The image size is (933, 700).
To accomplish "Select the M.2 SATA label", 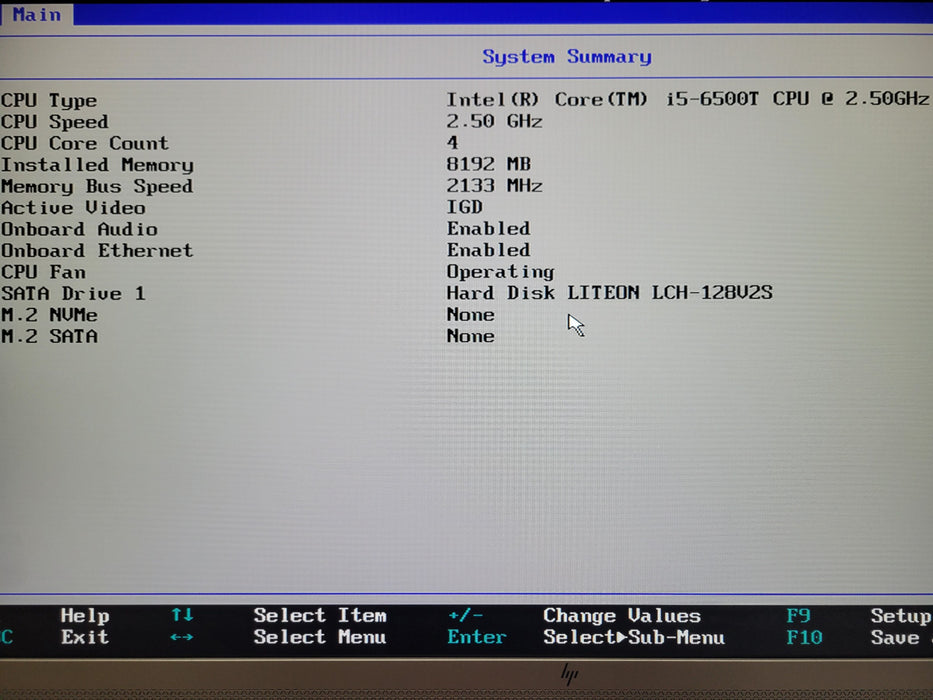I will point(49,336).
